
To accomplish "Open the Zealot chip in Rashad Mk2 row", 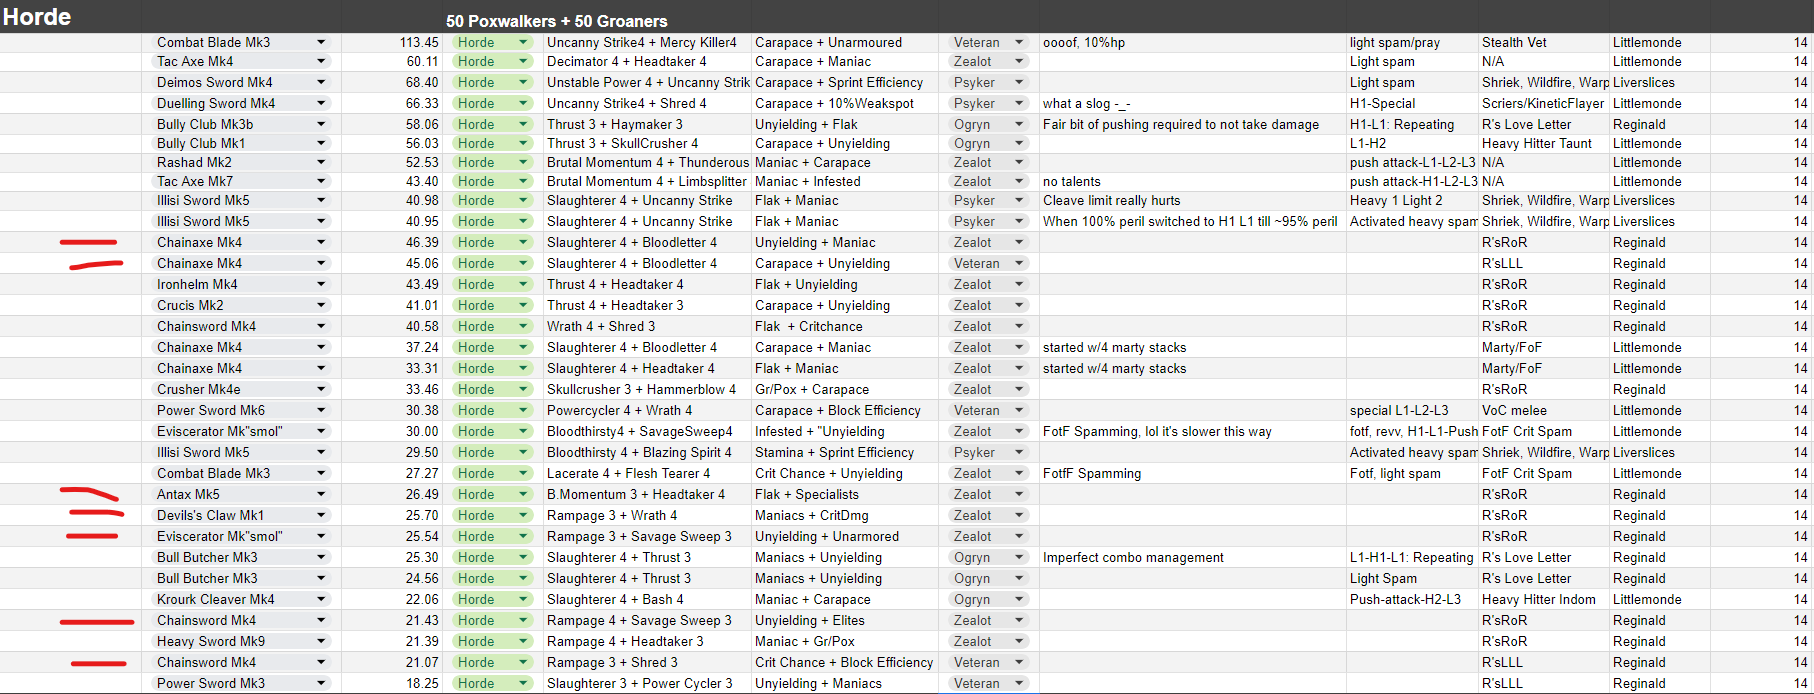I will pyautogui.click(x=988, y=163).
